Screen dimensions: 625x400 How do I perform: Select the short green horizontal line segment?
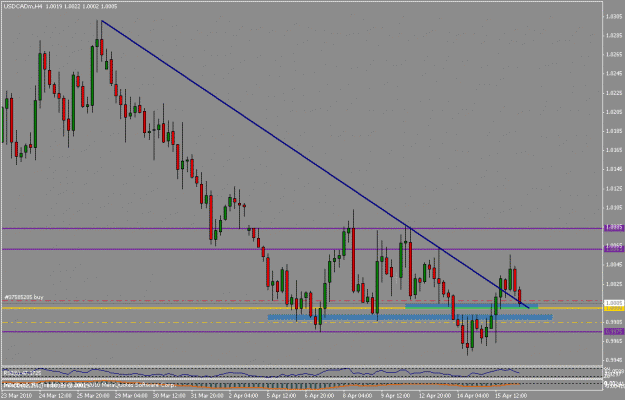[471, 308]
